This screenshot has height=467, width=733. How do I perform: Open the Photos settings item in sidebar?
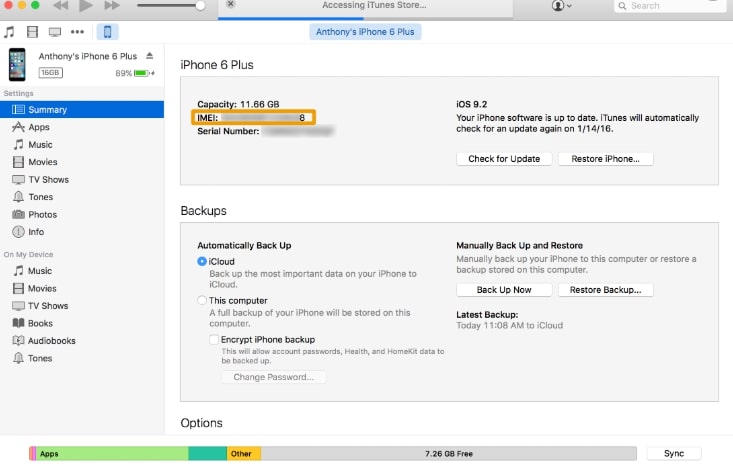pos(42,215)
